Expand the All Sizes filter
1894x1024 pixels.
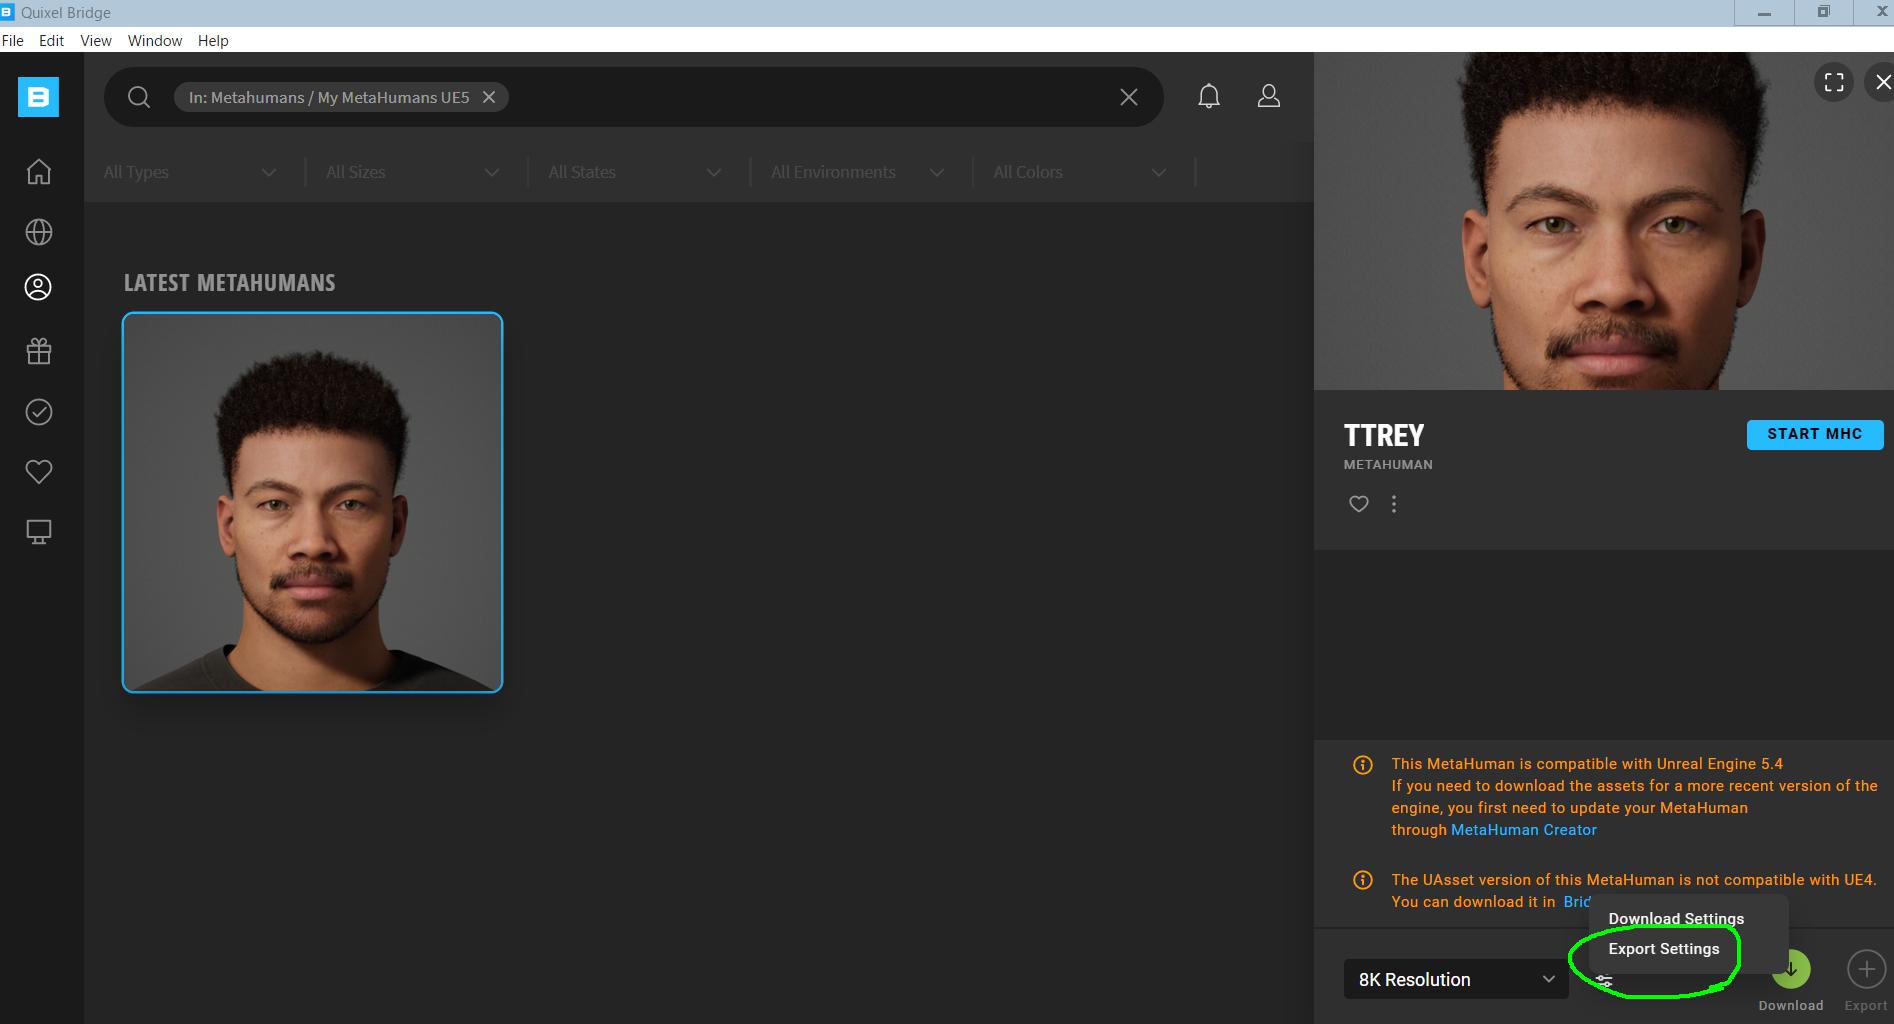pyautogui.click(x=413, y=172)
